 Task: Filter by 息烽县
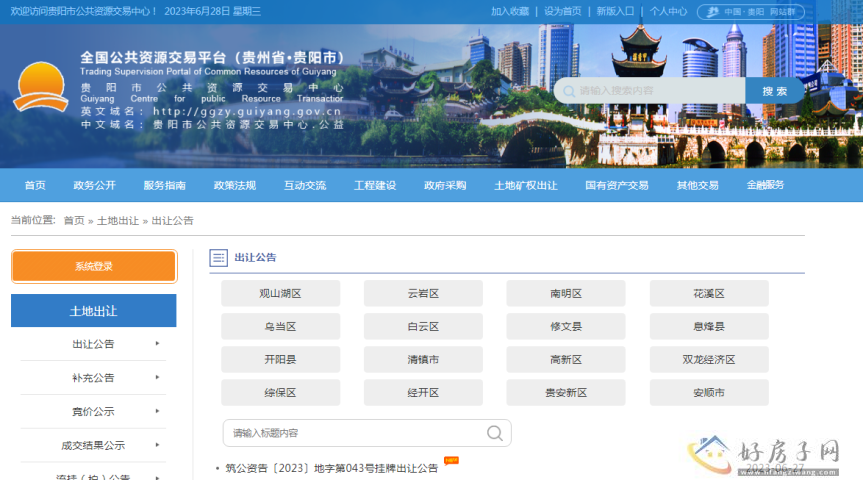[x=709, y=326]
